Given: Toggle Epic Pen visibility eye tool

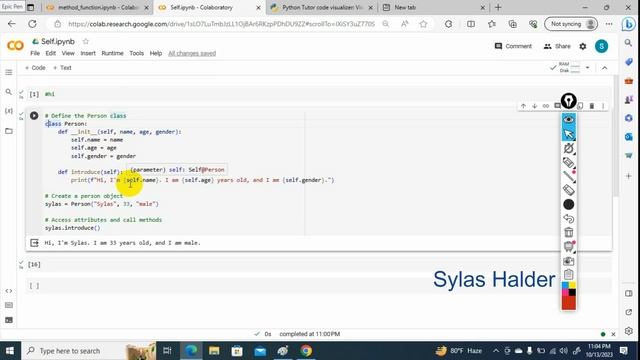Looking at the screenshot, I should tap(569, 119).
